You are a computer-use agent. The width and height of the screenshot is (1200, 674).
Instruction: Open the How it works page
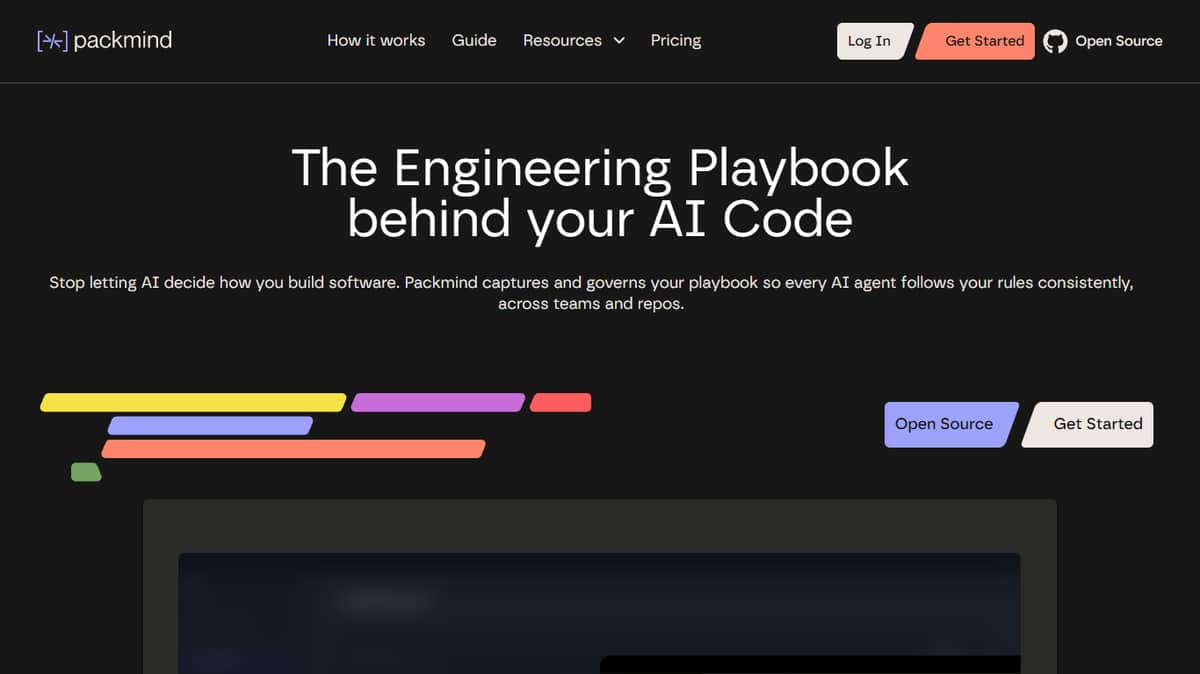coord(376,40)
